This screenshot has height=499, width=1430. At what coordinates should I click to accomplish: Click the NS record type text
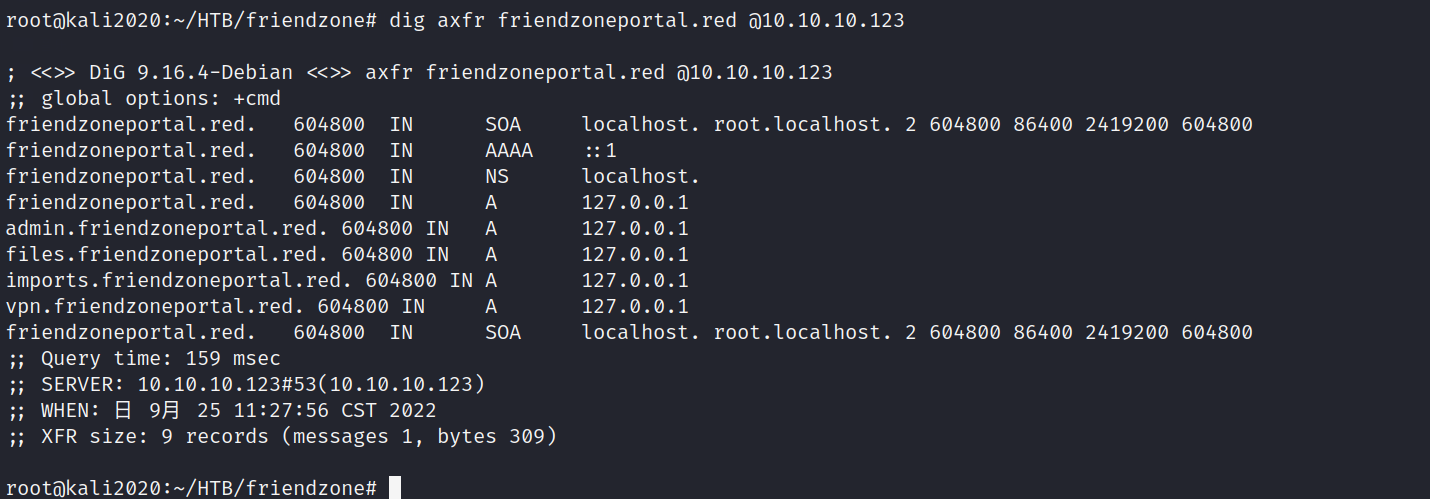point(497,177)
